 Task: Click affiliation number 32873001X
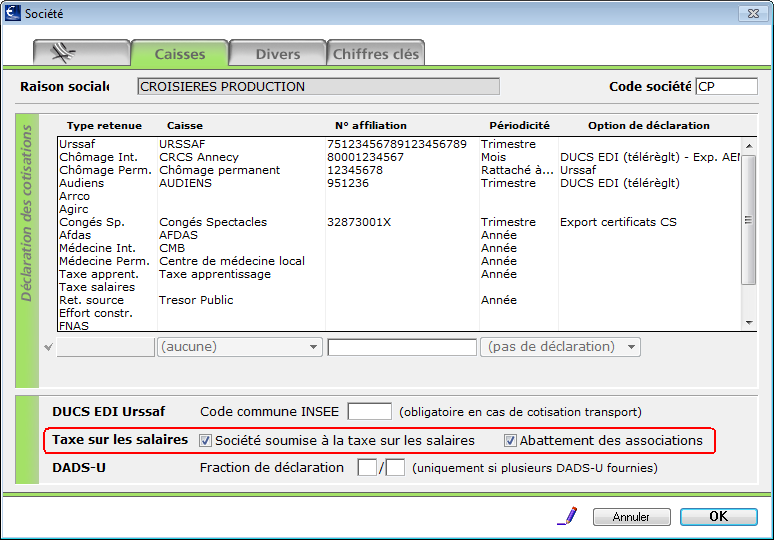pyautogui.click(x=359, y=222)
